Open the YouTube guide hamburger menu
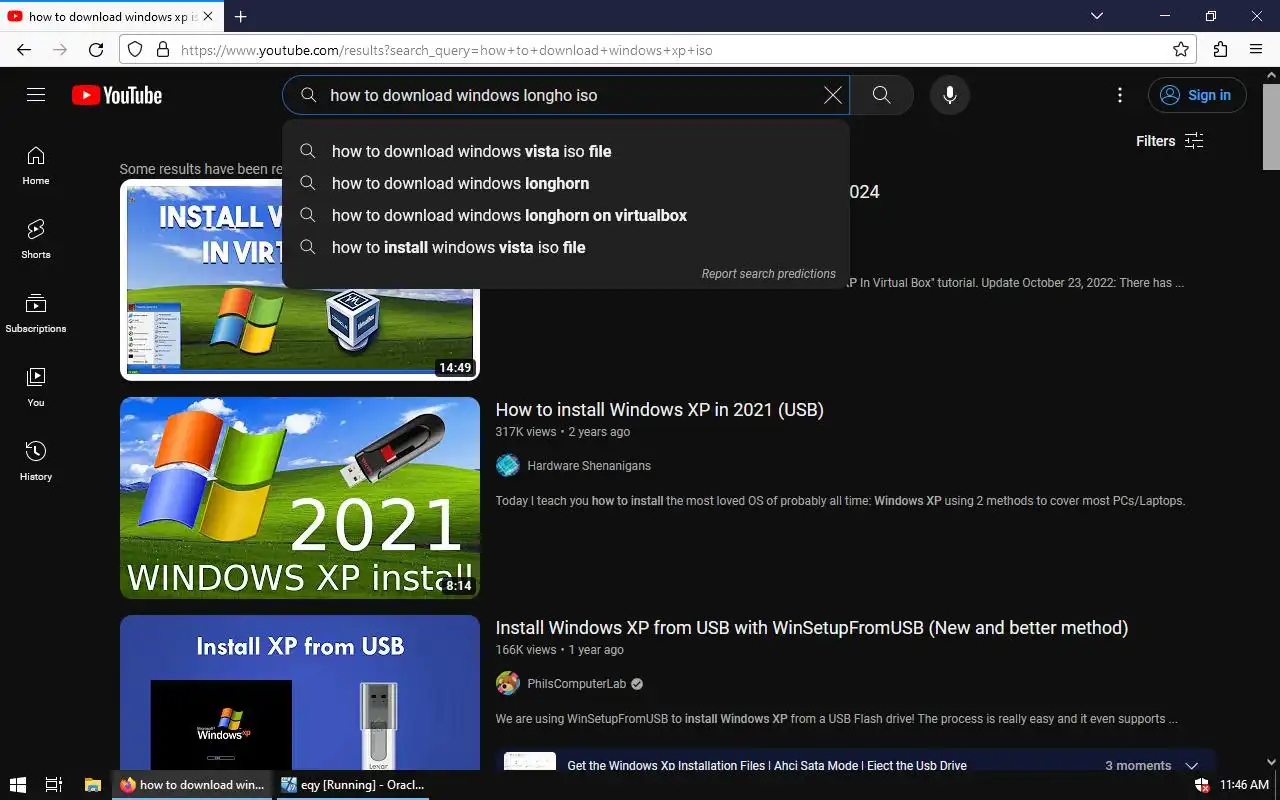This screenshot has height=800, width=1280. 36,95
